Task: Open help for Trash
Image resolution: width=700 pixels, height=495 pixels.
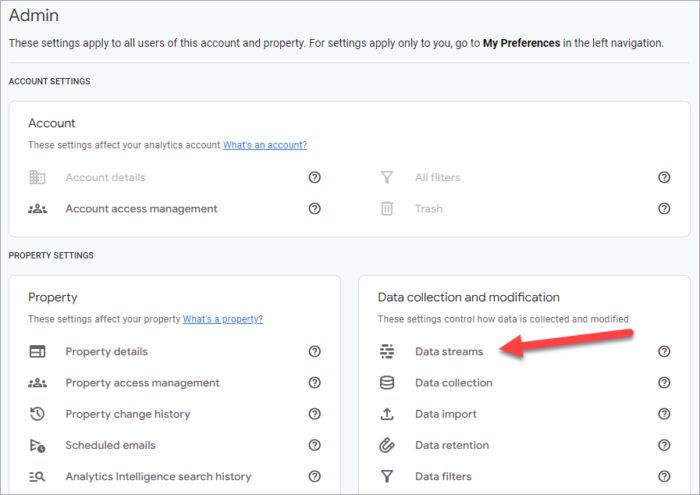Action: tap(664, 209)
